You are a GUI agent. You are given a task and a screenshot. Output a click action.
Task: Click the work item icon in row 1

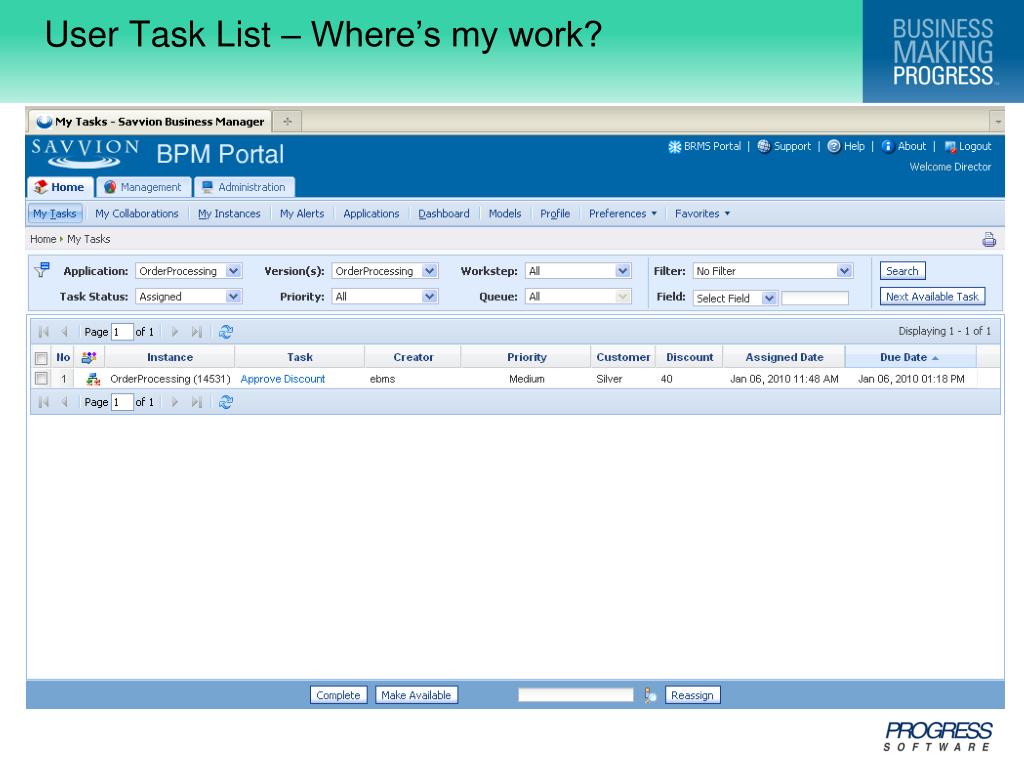93,379
